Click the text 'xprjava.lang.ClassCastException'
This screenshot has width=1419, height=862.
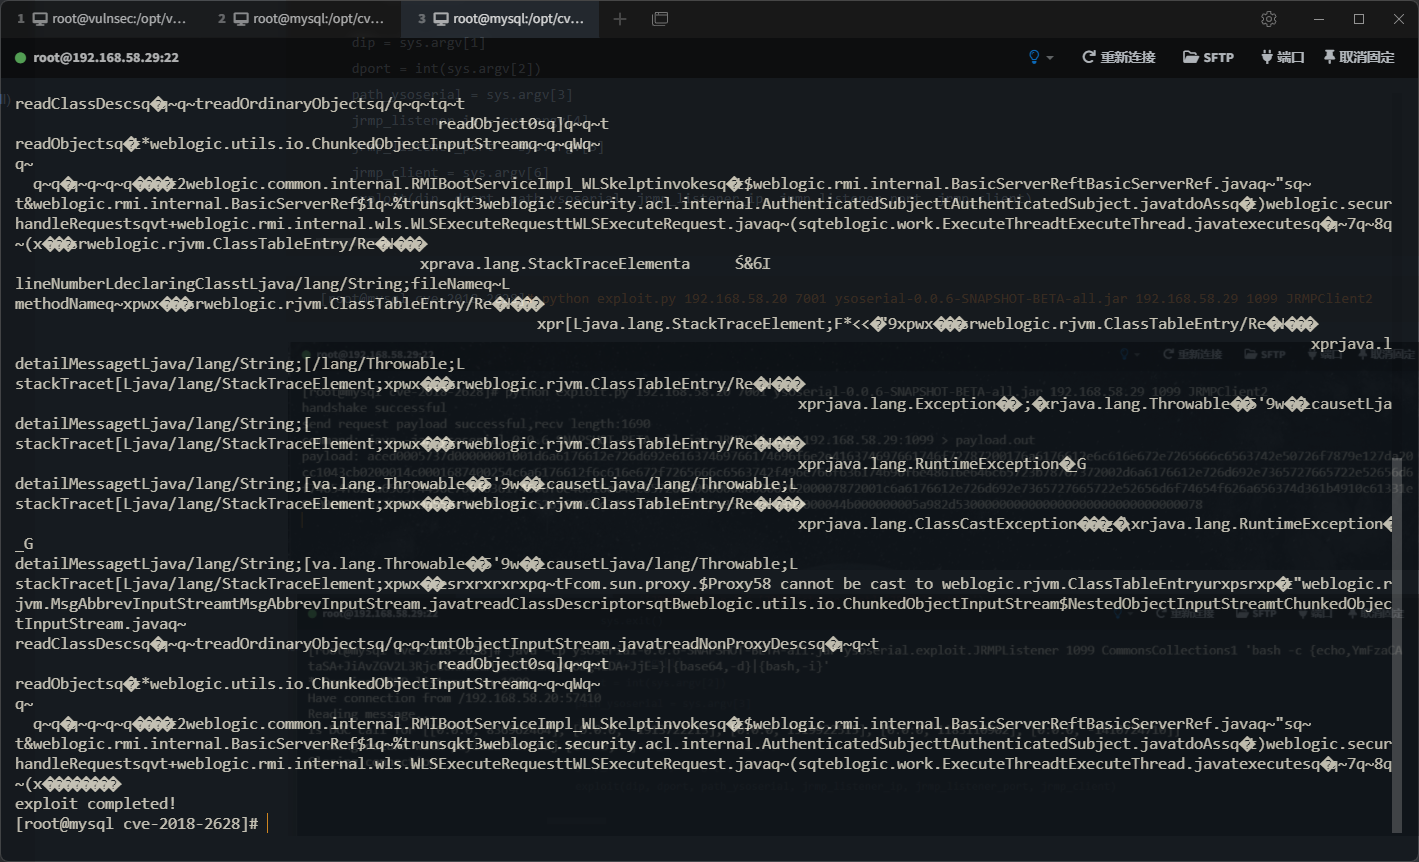tap(937, 524)
